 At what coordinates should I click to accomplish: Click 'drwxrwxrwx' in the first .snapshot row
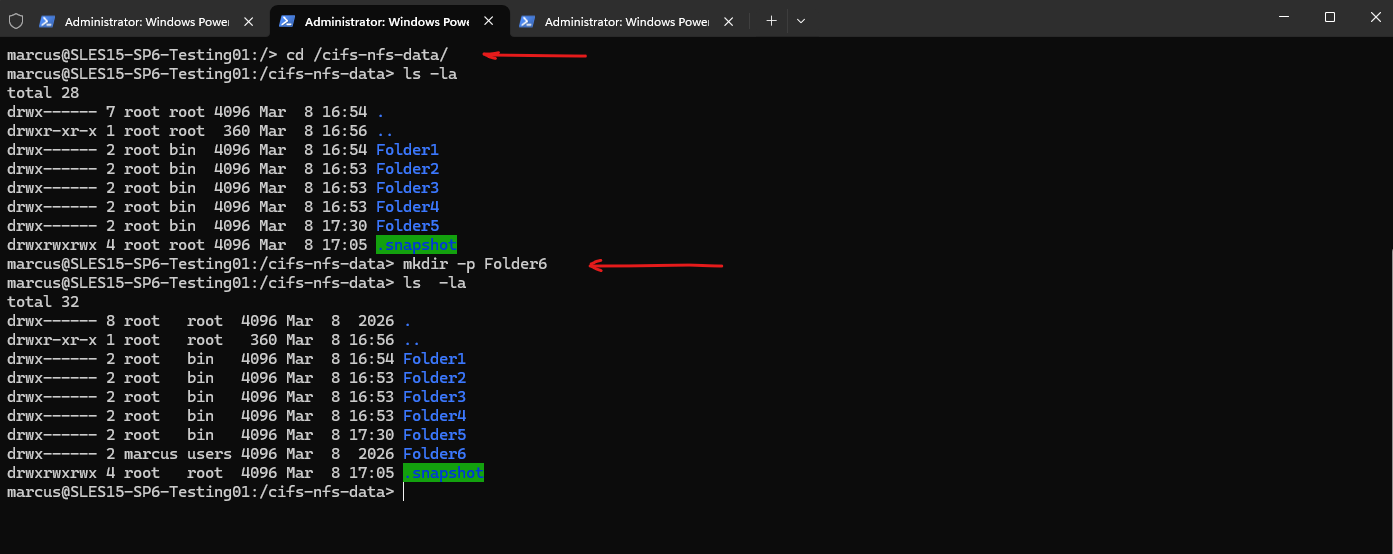click(x=52, y=245)
